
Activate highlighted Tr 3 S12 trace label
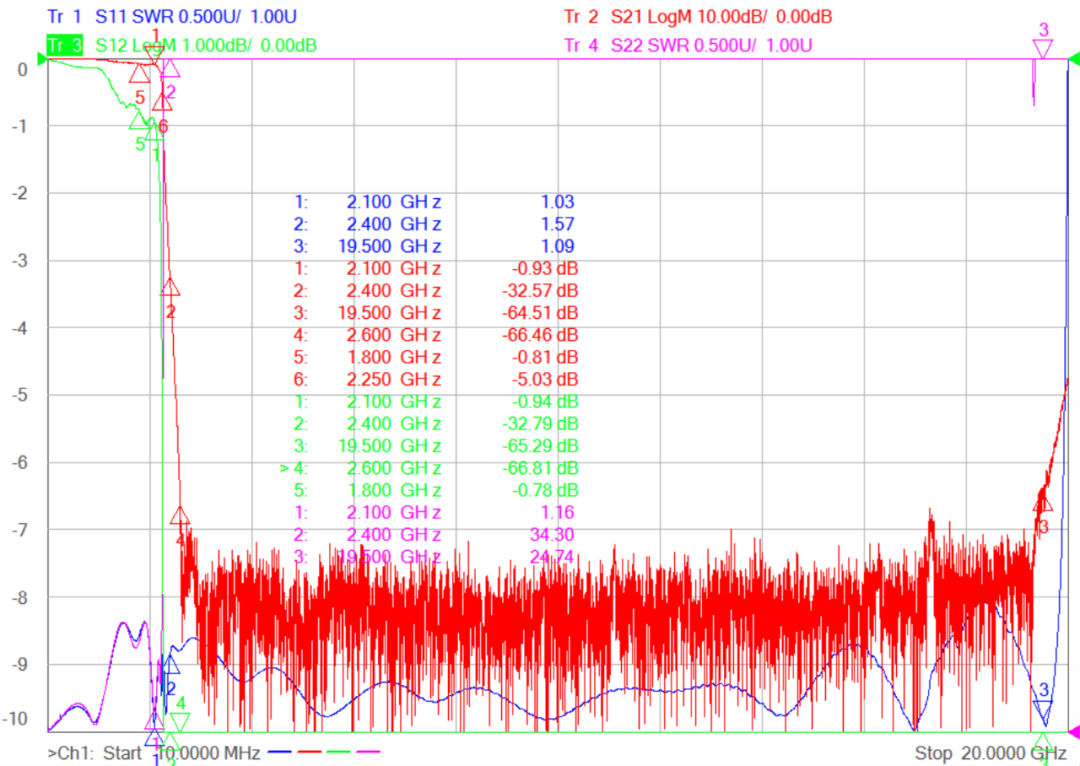tap(182, 45)
